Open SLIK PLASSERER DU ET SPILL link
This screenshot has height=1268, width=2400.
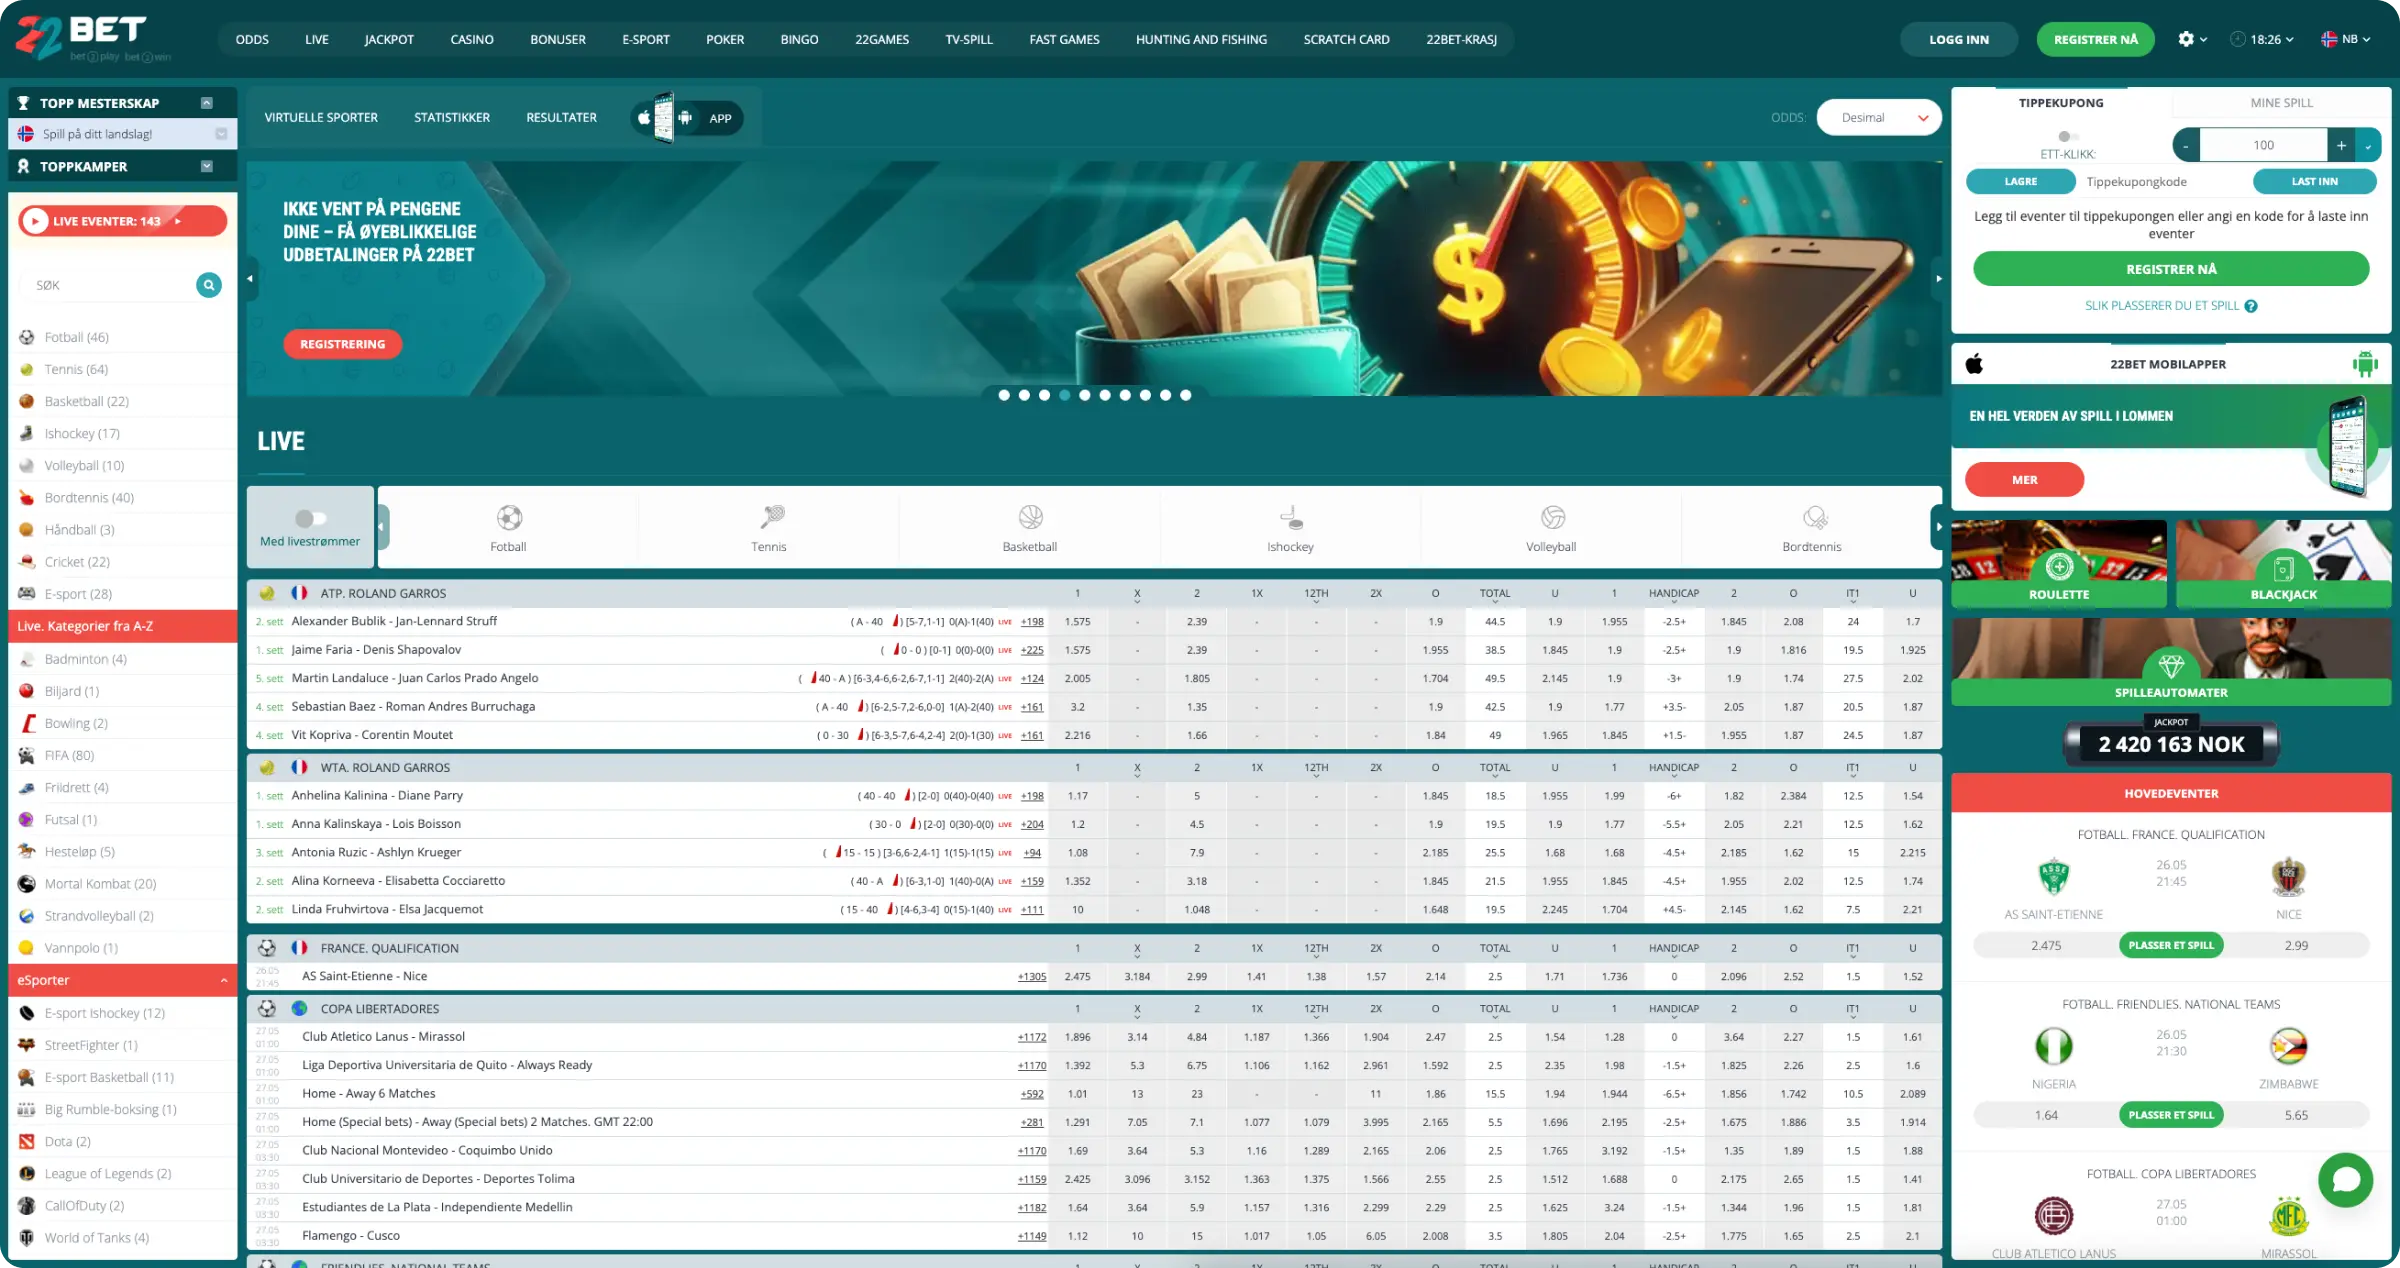point(2162,306)
